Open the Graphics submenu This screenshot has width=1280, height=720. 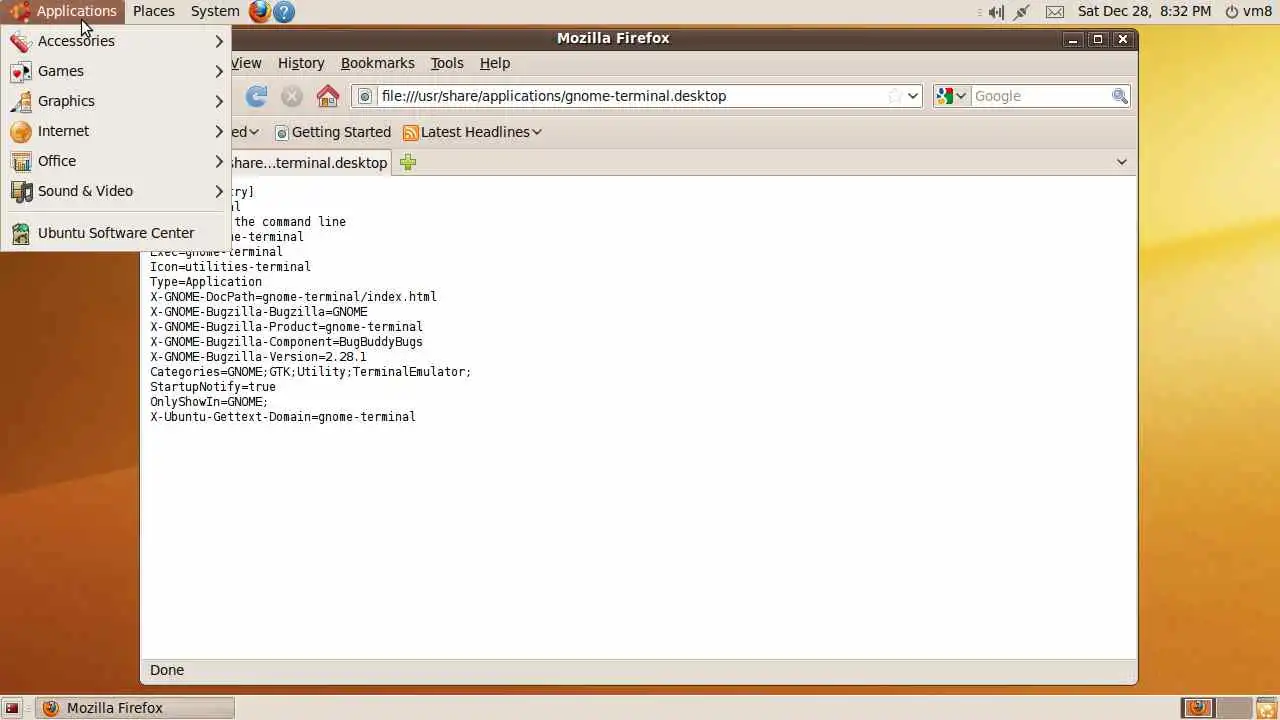click(116, 101)
